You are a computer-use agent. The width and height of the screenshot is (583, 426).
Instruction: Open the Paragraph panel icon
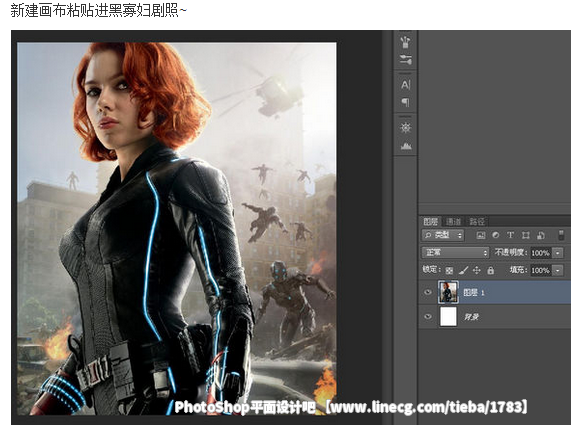[x=406, y=102]
